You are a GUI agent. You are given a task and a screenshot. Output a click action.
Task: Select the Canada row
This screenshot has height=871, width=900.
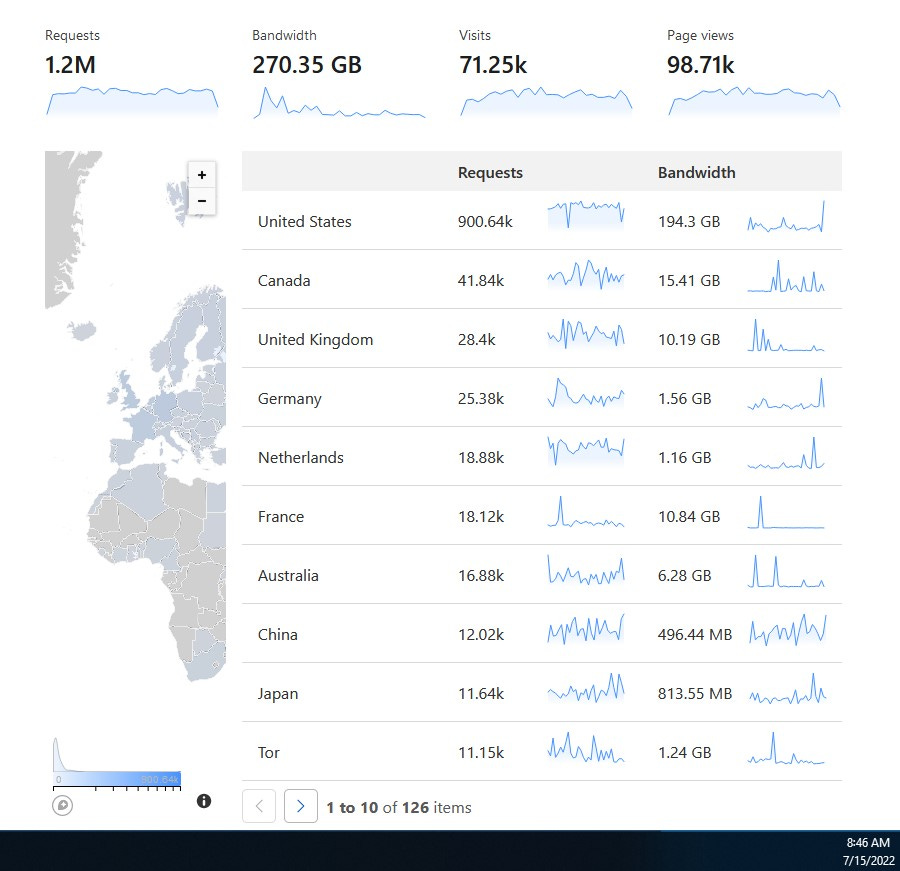[x=542, y=280]
